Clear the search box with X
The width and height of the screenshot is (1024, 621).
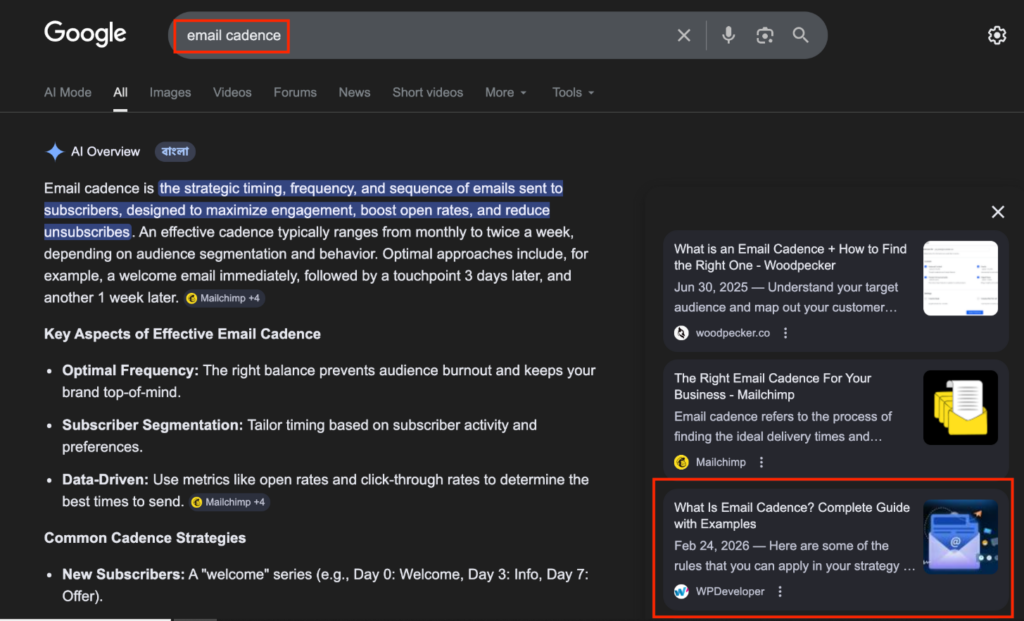(684, 35)
